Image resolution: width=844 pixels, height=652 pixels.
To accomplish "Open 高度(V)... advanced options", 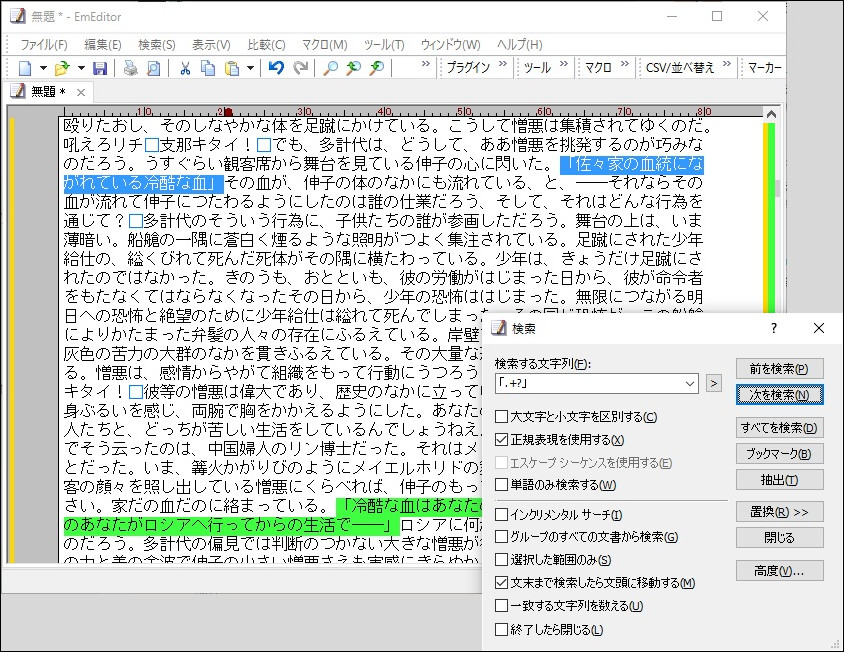I will click(779, 571).
